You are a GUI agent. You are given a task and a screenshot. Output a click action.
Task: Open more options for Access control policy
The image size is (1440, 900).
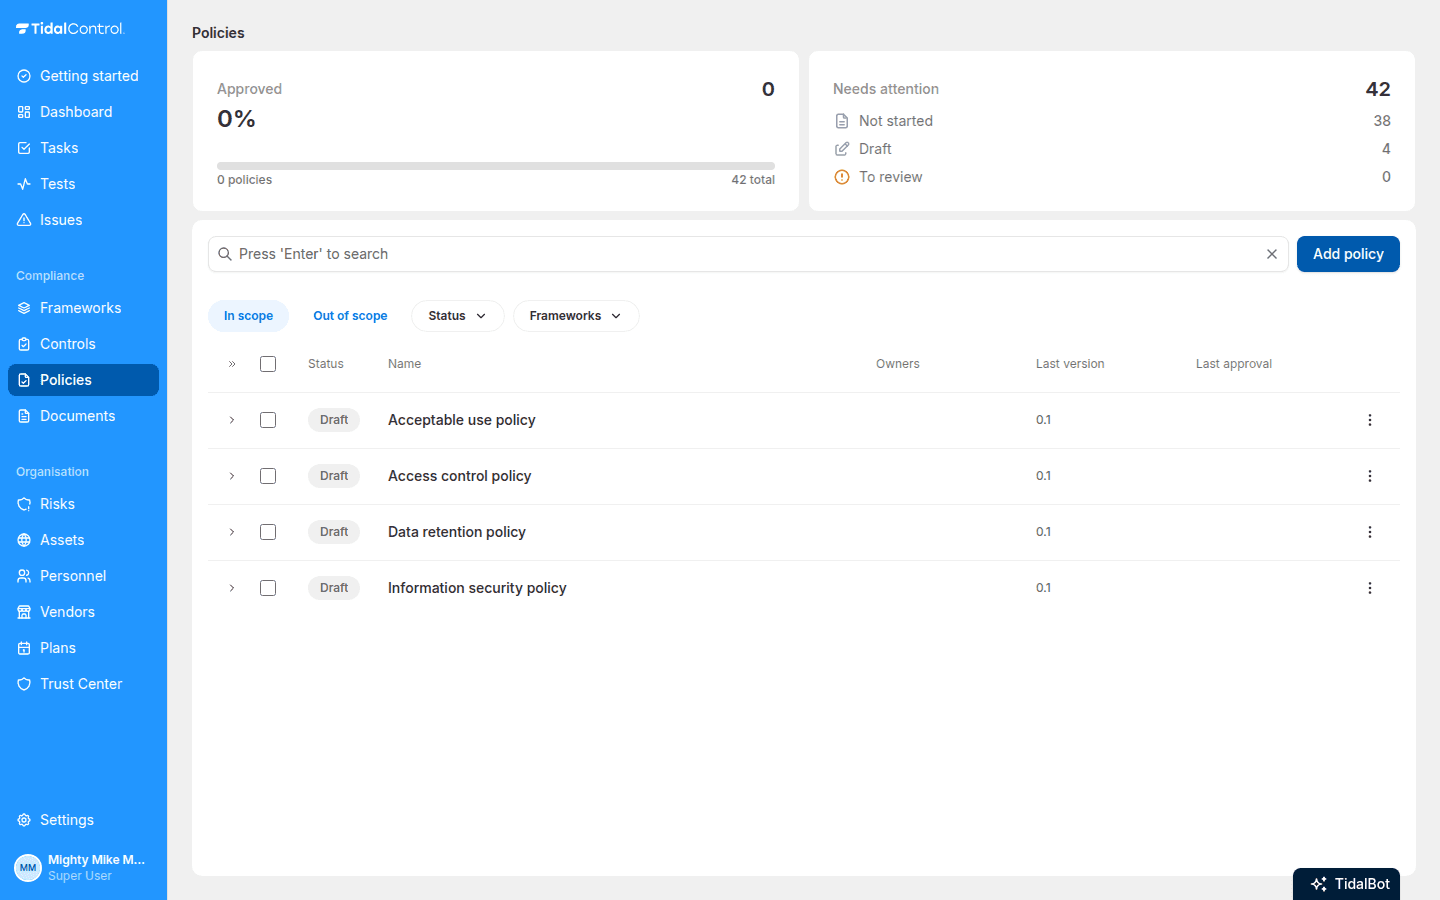[x=1370, y=476]
